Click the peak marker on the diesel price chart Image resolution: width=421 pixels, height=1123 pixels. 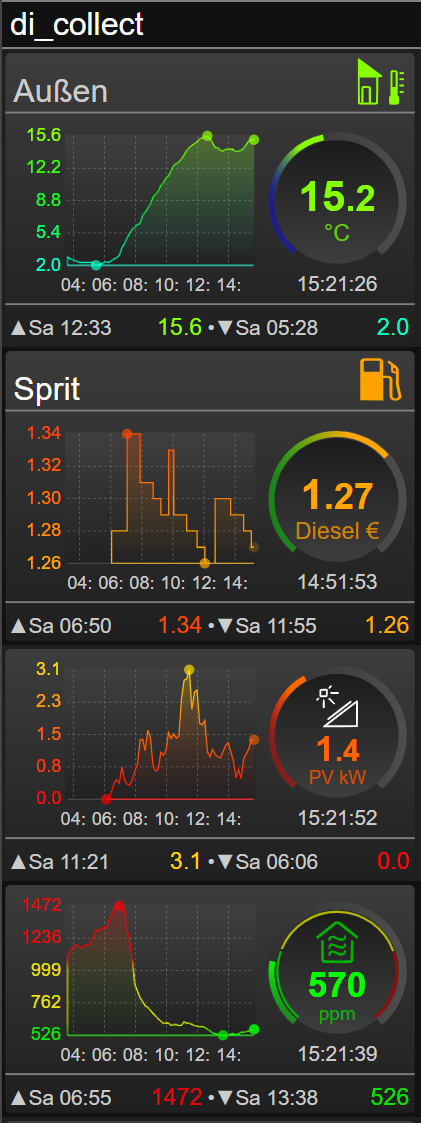[127, 433]
